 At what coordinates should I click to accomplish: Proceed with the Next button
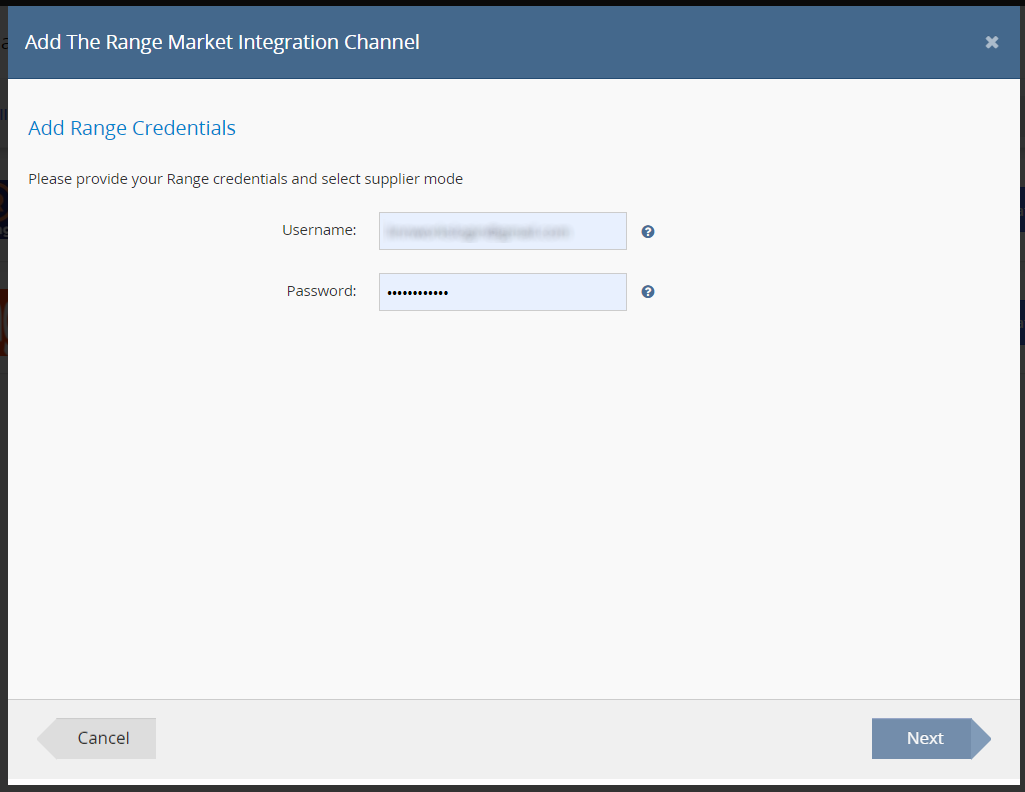point(922,738)
